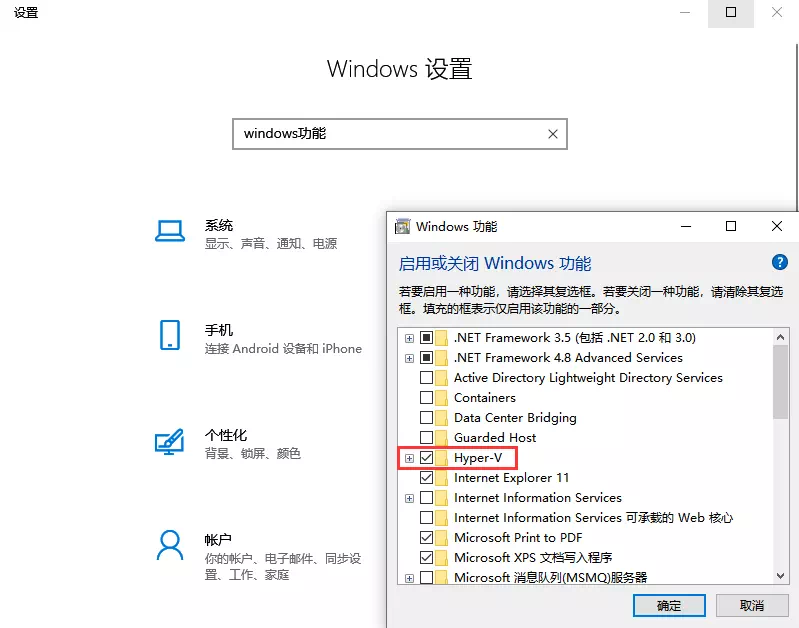Select the Internet Explorer 11 label
This screenshot has height=628, width=799.
[511, 478]
